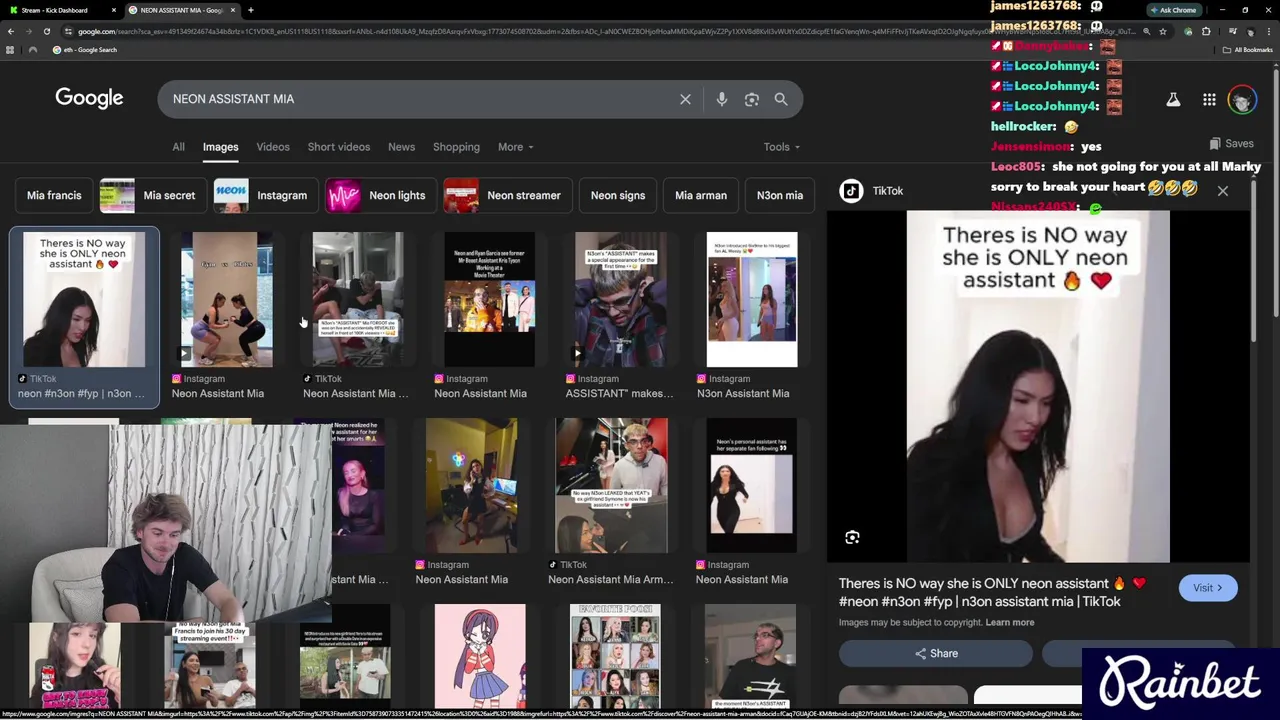Click preview title link text

pos(991,592)
